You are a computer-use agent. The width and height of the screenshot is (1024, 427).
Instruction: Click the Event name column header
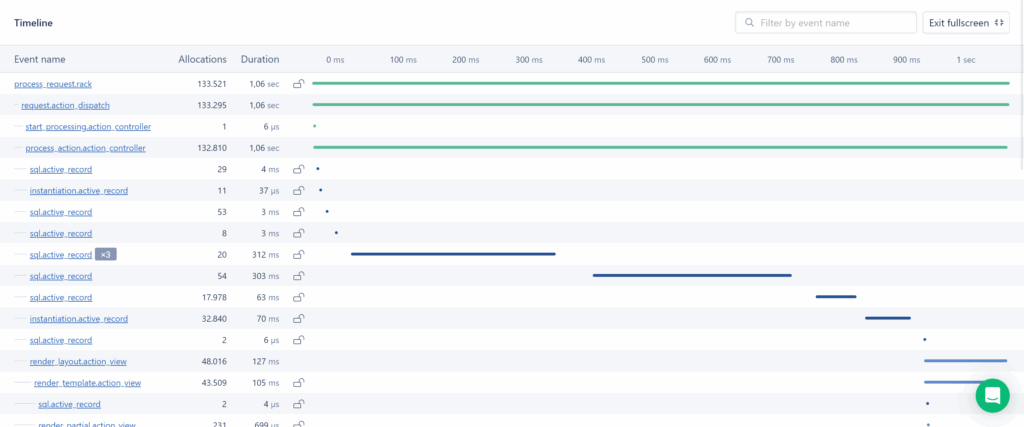(x=40, y=59)
